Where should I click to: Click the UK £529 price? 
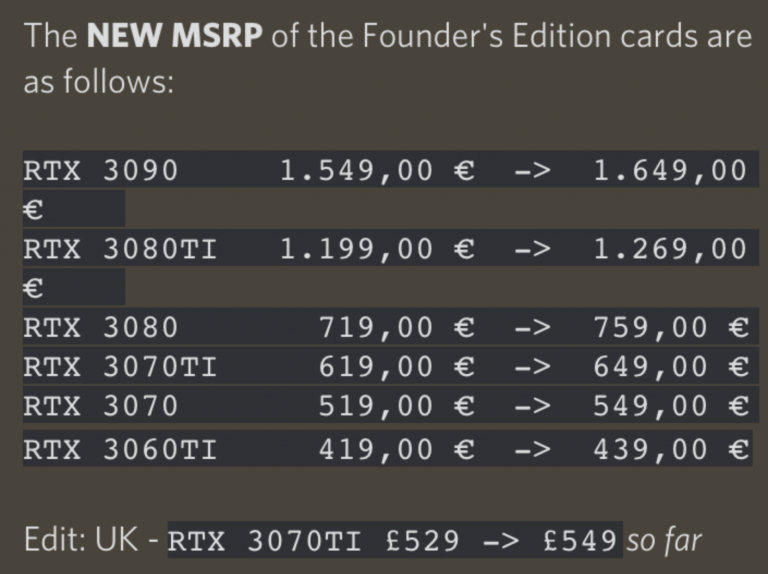(422, 541)
